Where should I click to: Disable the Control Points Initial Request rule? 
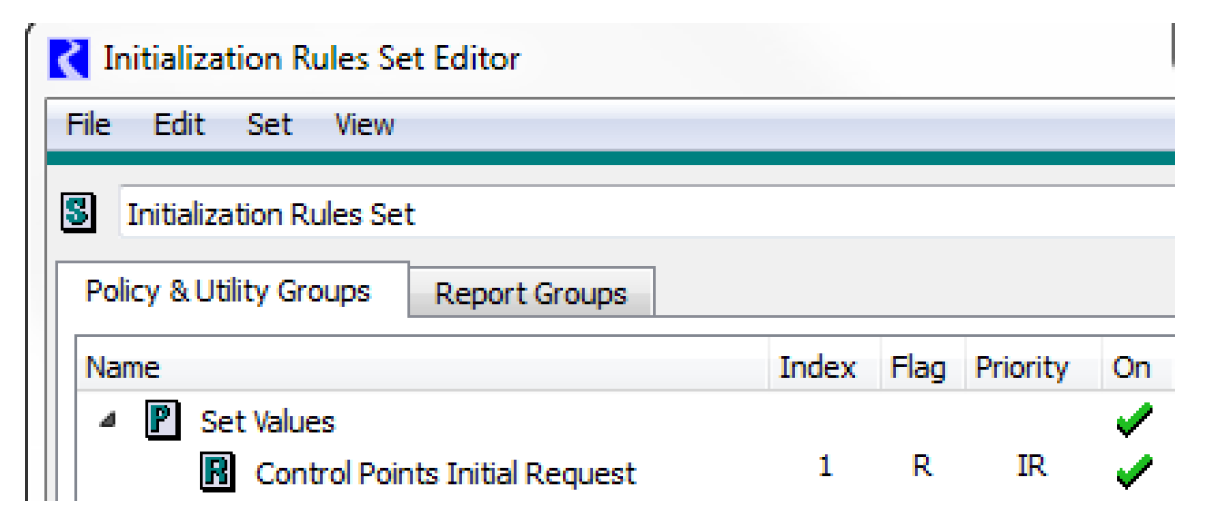click(1133, 469)
